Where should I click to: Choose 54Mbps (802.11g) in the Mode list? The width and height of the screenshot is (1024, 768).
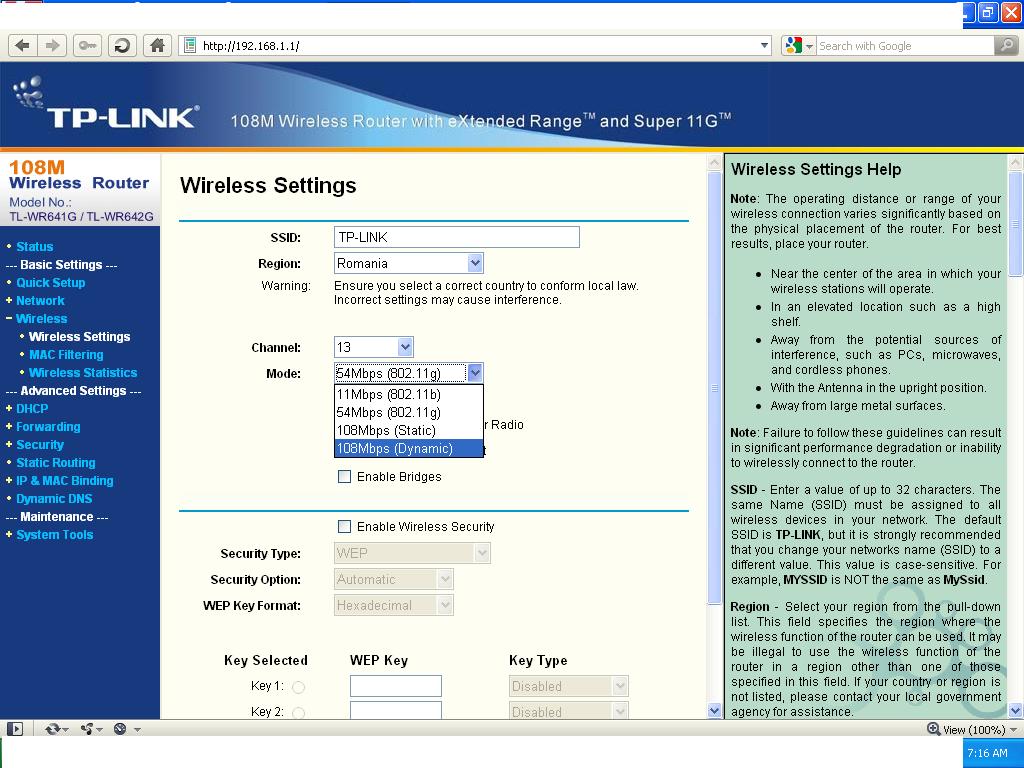point(409,413)
